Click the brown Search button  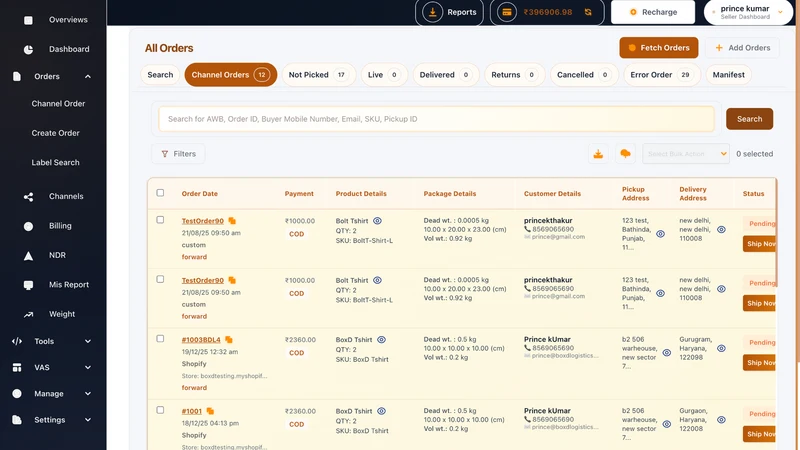[x=749, y=119]
